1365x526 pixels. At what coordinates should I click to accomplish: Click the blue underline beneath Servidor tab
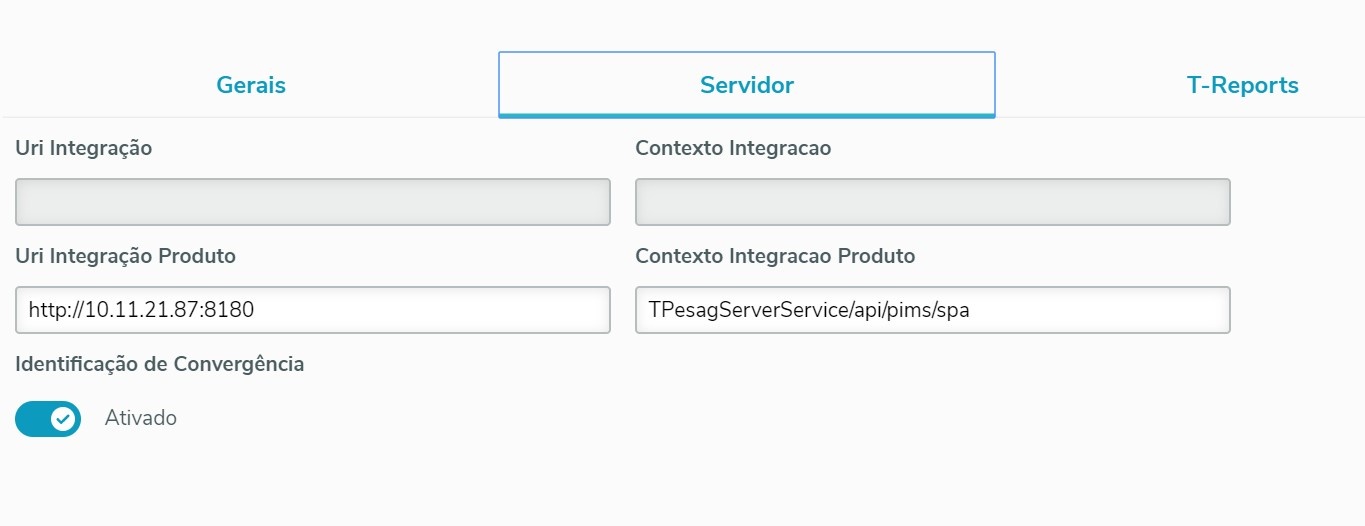tap(746, 116)
